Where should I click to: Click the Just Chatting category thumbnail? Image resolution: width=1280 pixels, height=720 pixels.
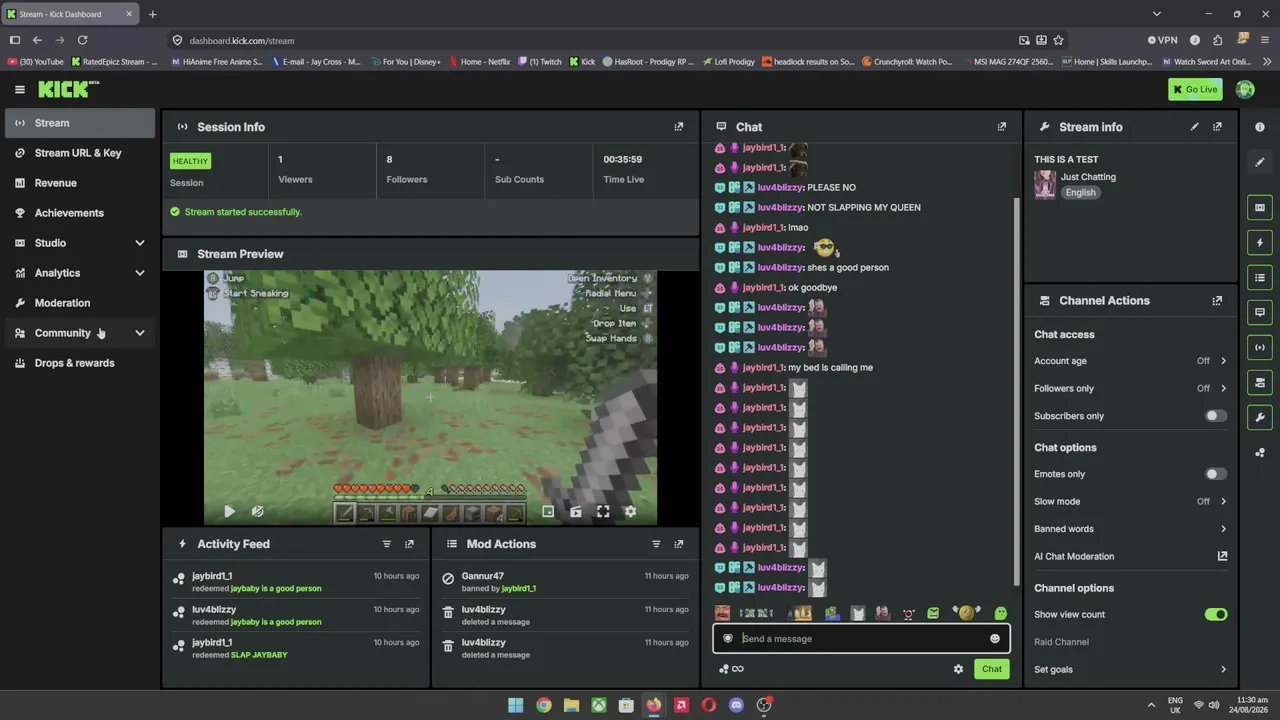pos(1045,185)
